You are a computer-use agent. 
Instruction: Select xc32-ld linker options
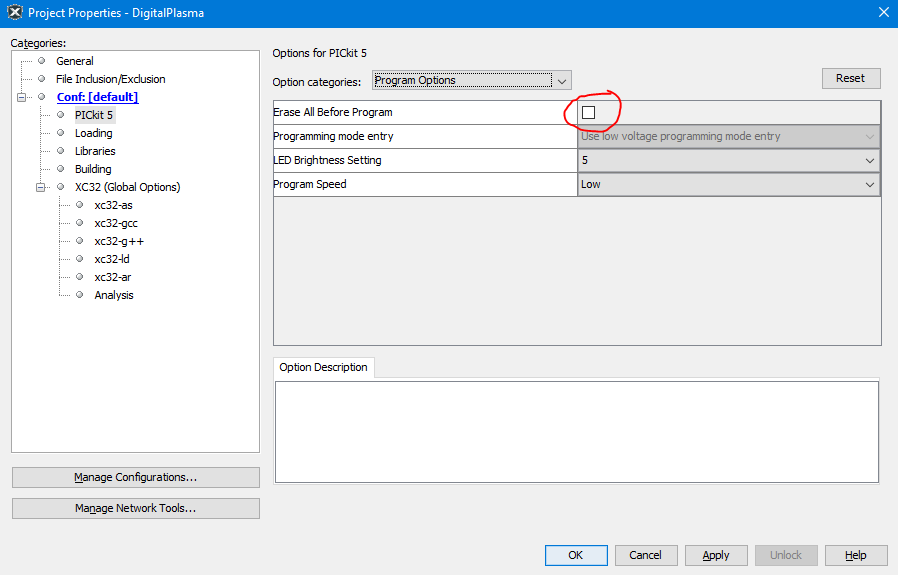point(112,259)
